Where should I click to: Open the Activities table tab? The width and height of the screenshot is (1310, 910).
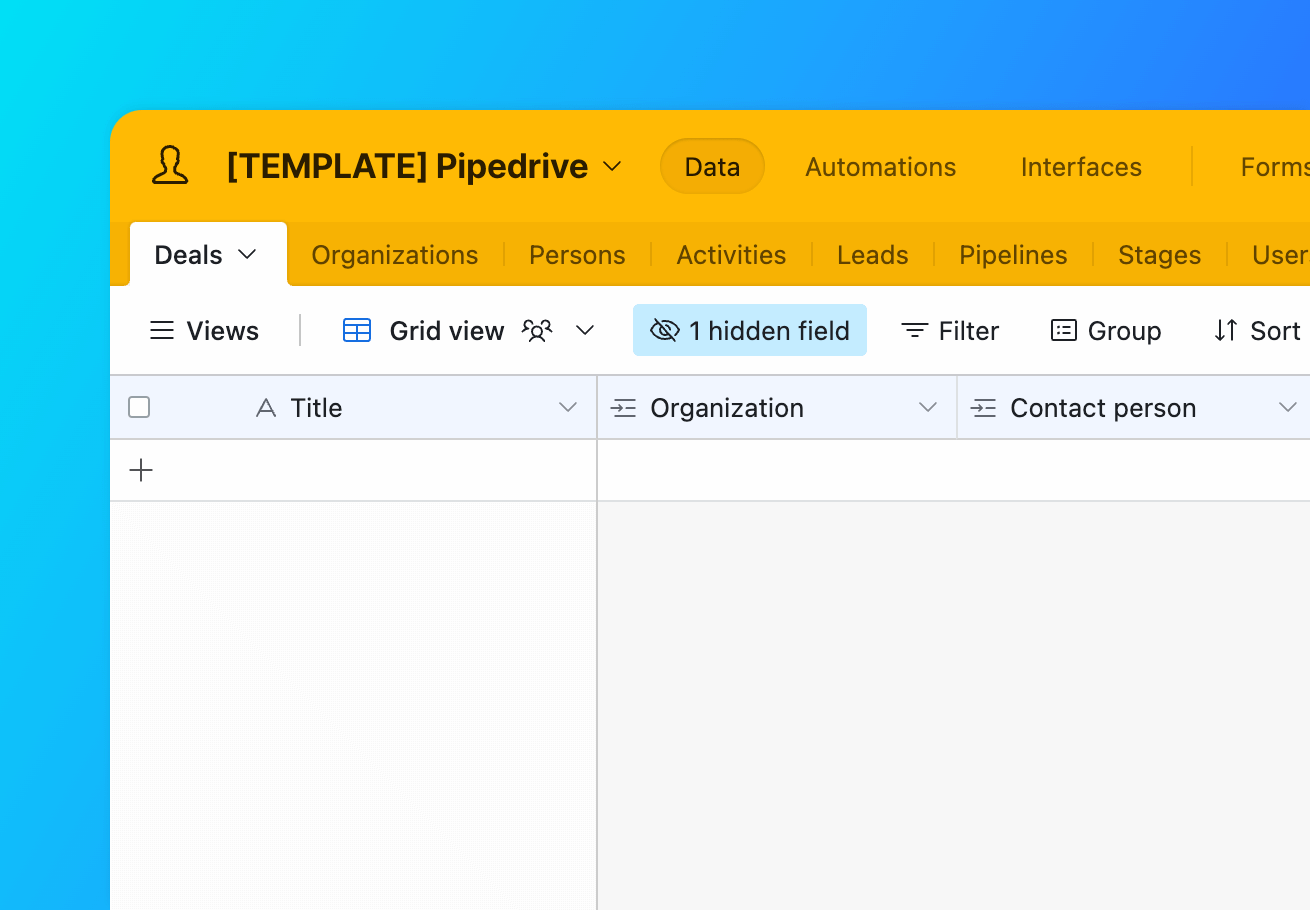[x=731, y=255]
